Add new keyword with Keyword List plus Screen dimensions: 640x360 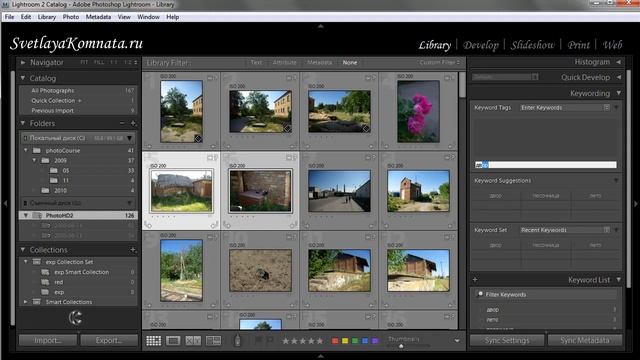coord(475,280)
